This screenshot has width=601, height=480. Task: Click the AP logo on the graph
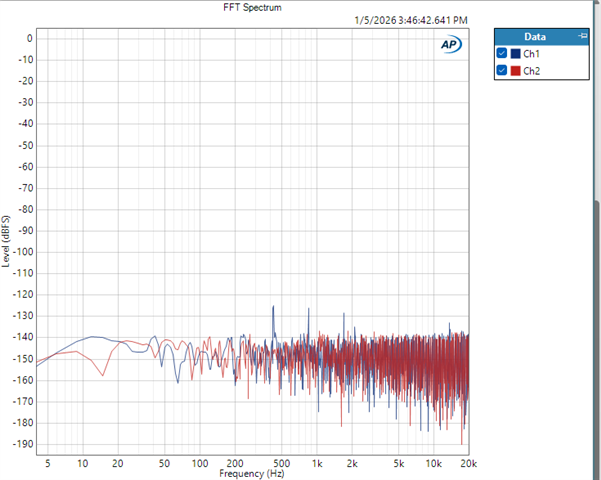pyautogui.click(x=451, y=44)
